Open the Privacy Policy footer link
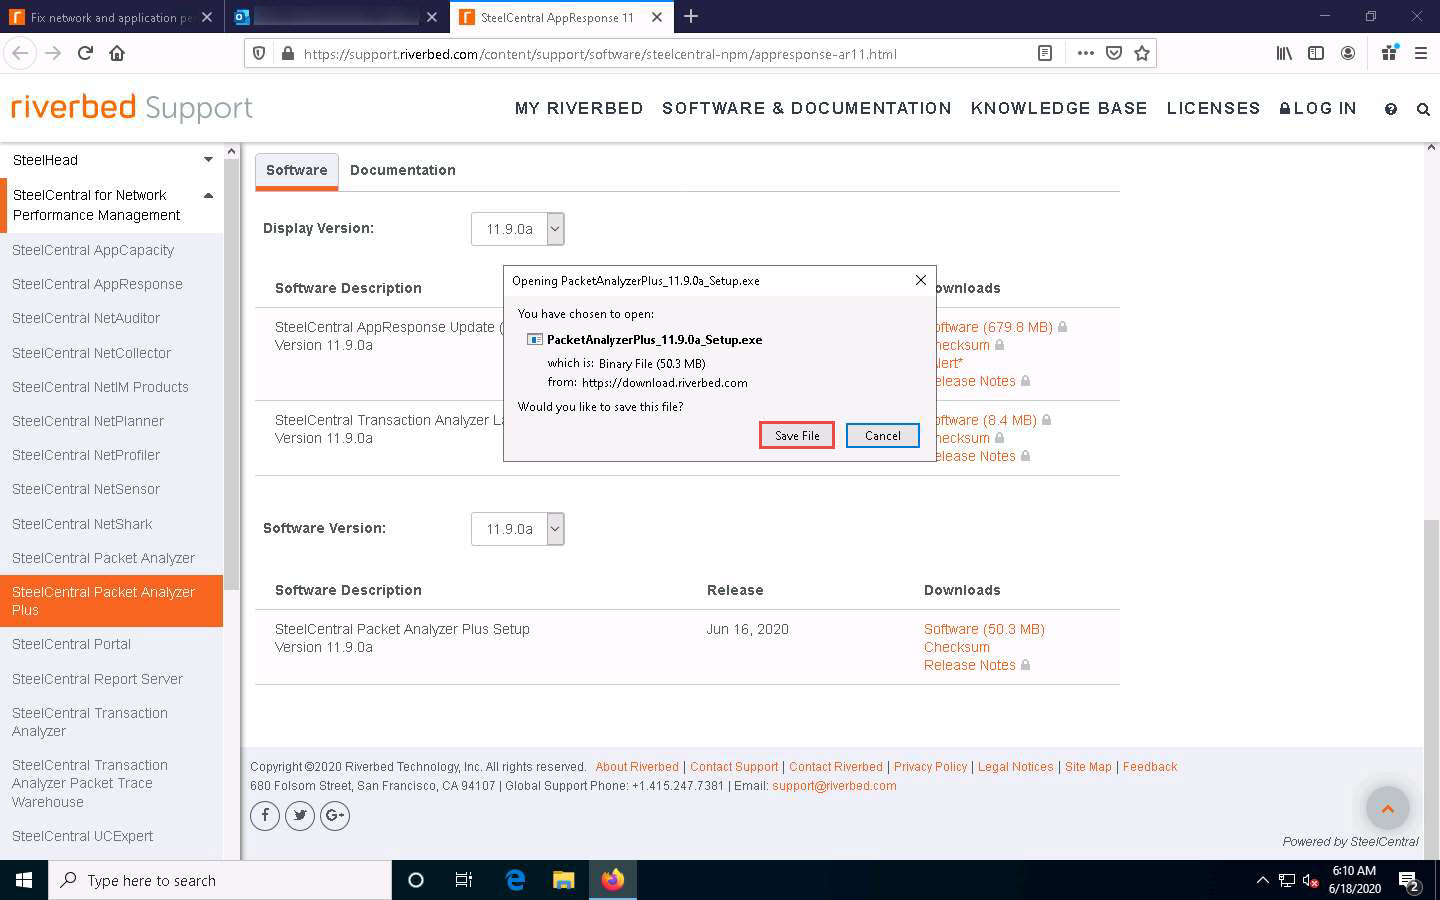The height and width of the screenshot is (900, 1440). pyautogui.click(x=931, y=767)
